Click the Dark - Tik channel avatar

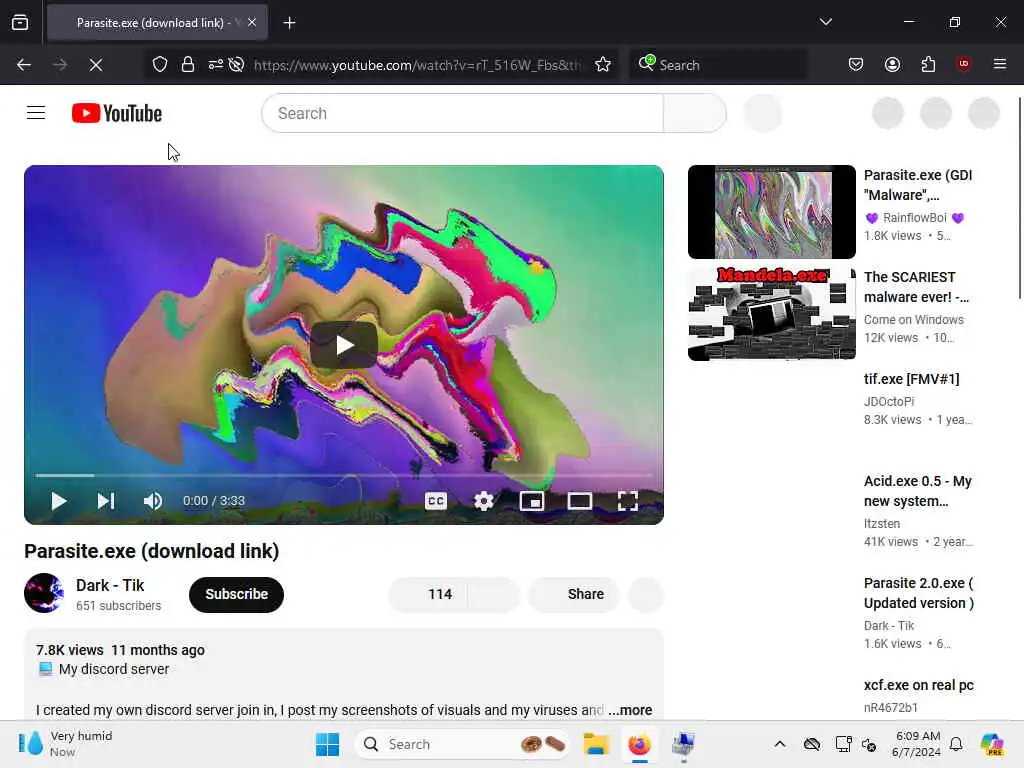pos(44,593)
